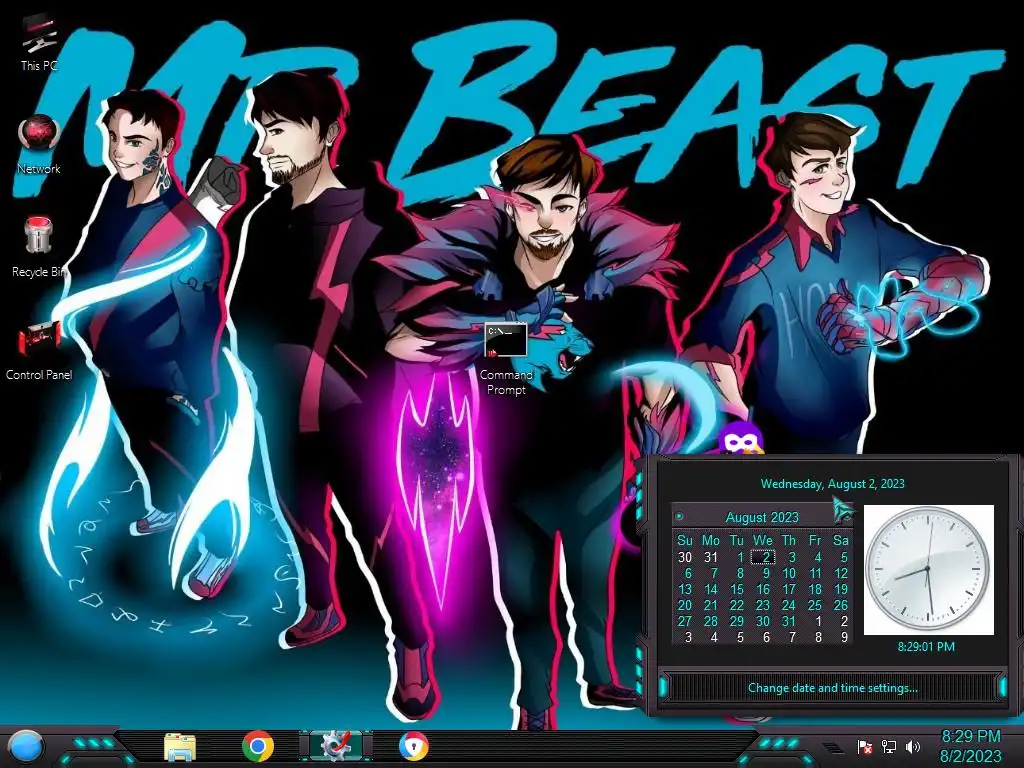
Task: Open the This PC desktop icon
Action: click(39, 42)
